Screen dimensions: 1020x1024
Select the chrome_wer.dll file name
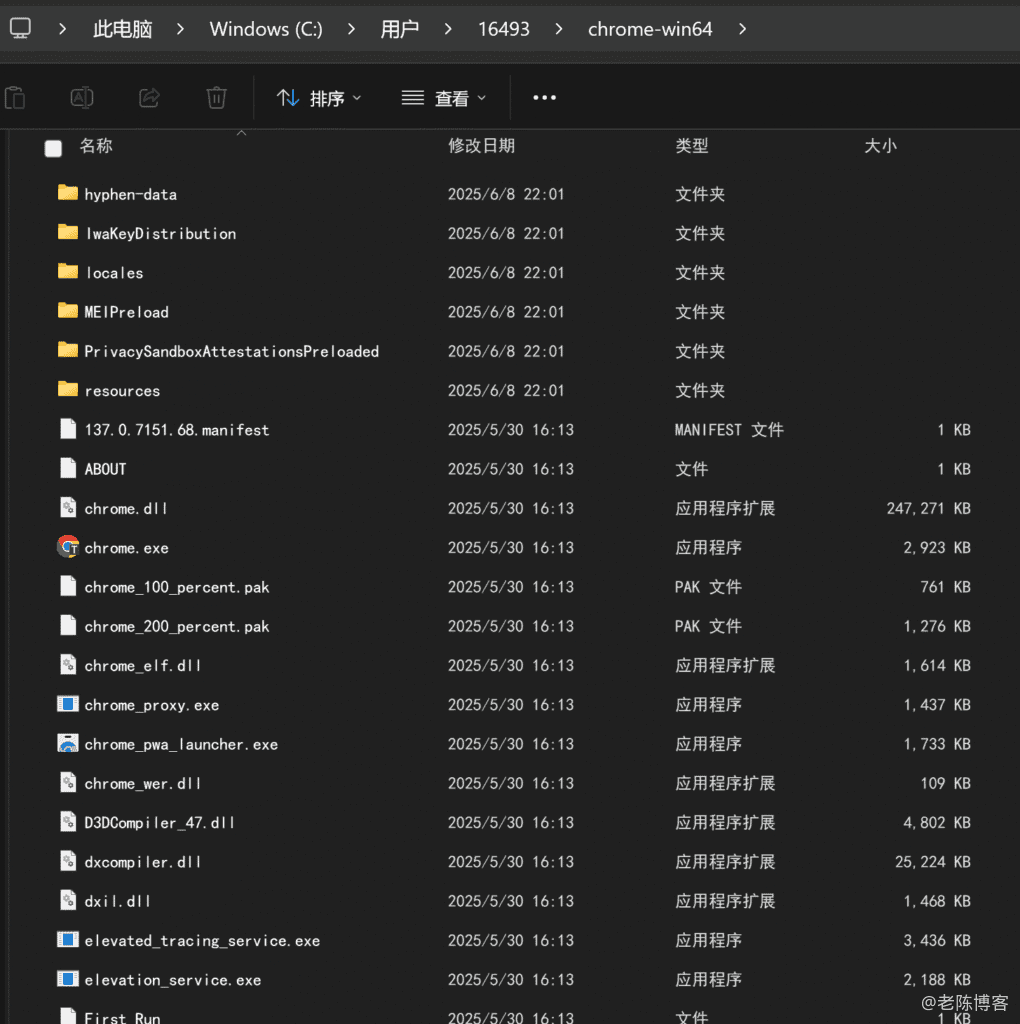click(142, 783)
